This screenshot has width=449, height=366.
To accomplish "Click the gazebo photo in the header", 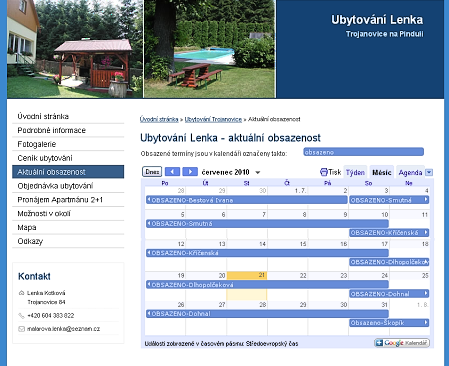I will point(75,49).
